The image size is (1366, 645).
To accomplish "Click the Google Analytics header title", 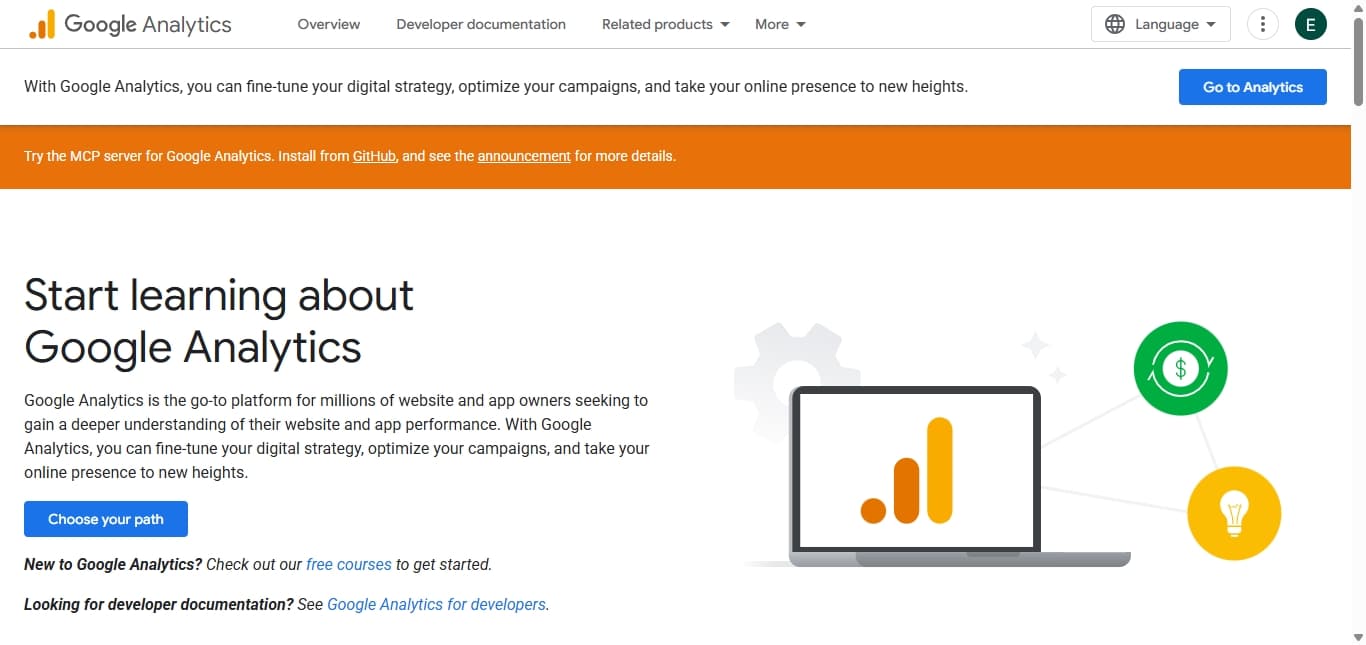I will [x=148, y=24].
